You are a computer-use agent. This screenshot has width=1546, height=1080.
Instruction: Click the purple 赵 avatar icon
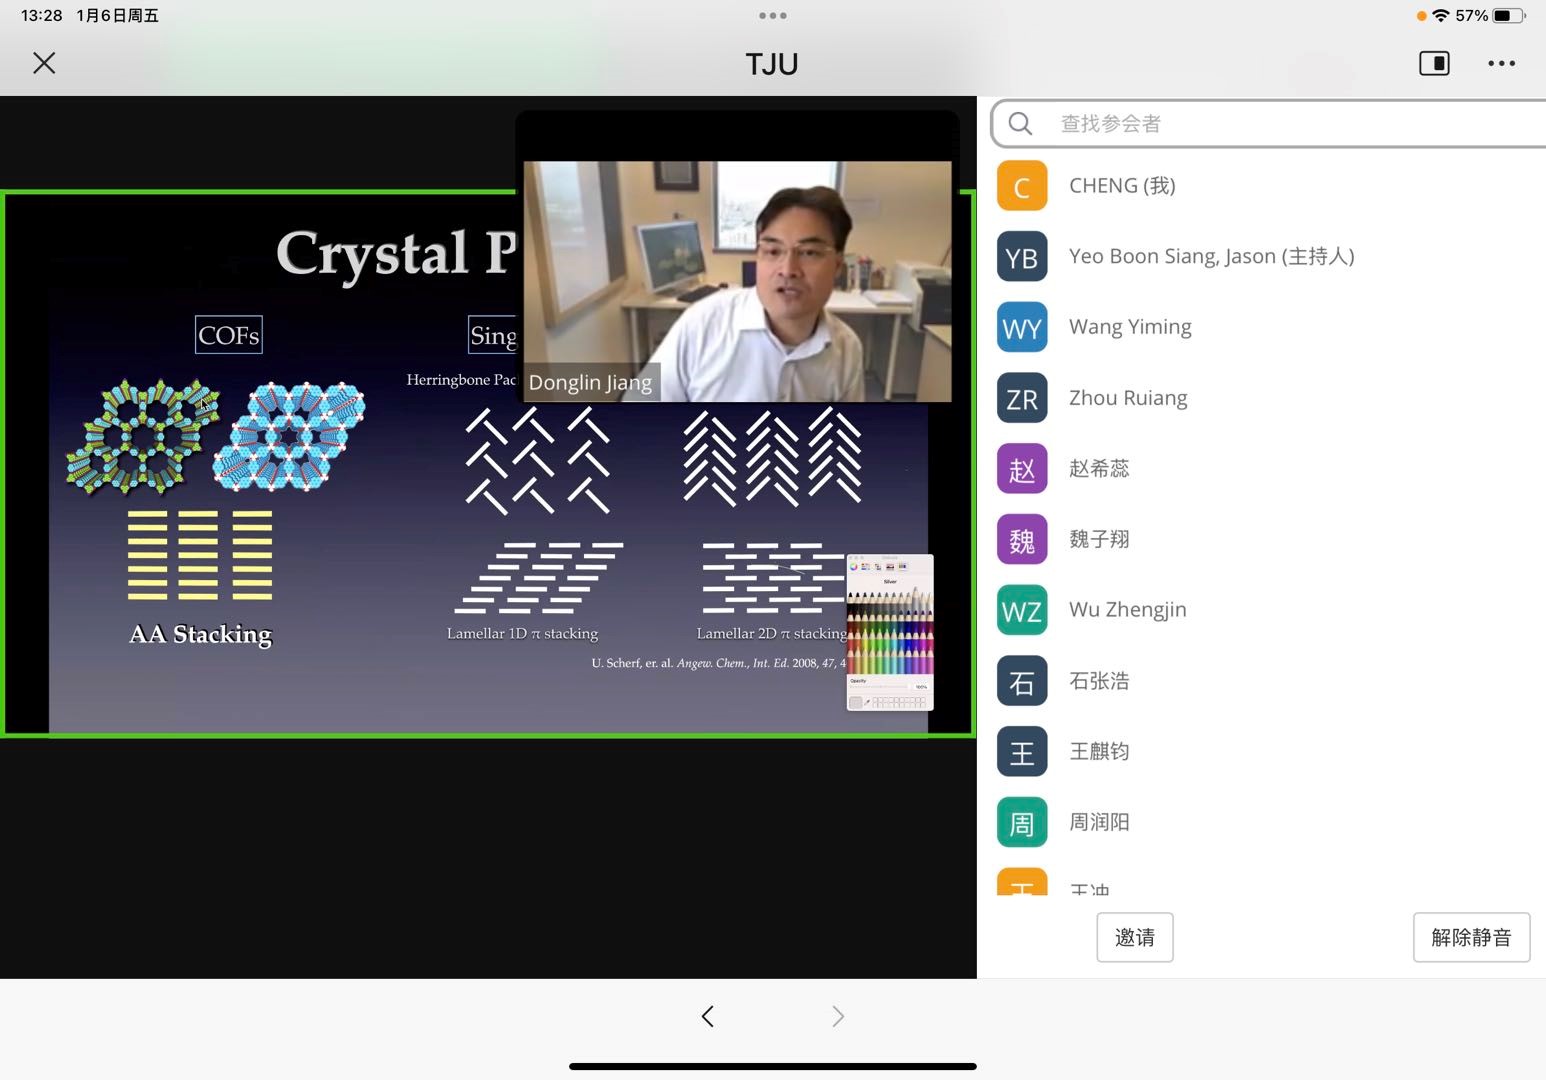click(x=1022, y=469)
